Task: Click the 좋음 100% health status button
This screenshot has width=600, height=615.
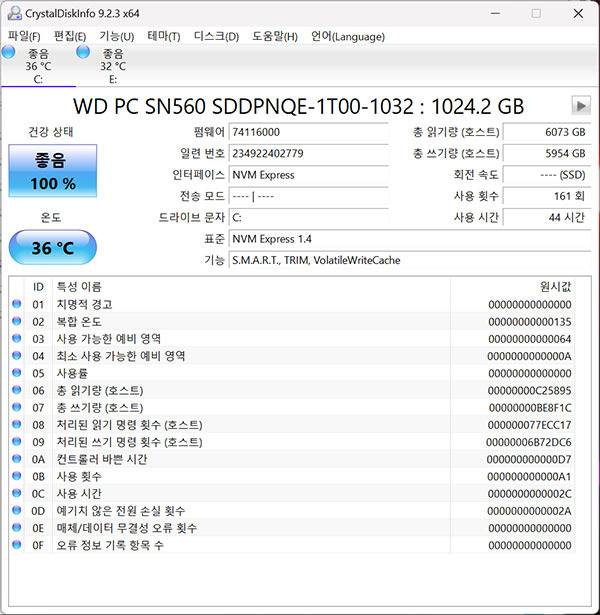Action: click(53, 171)
